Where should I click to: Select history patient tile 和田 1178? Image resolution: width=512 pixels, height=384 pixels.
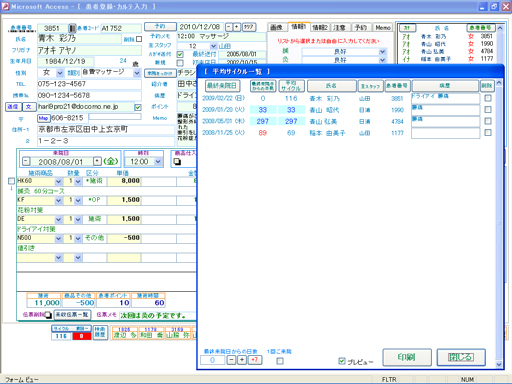[151, 333]
